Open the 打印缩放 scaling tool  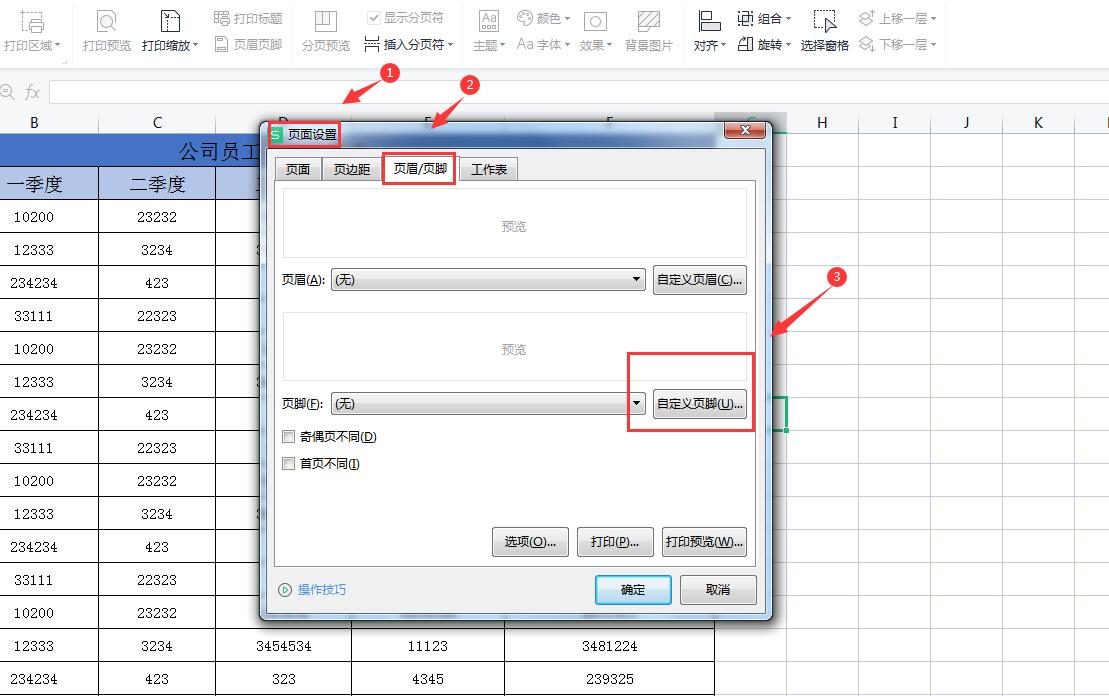[170, 31]
